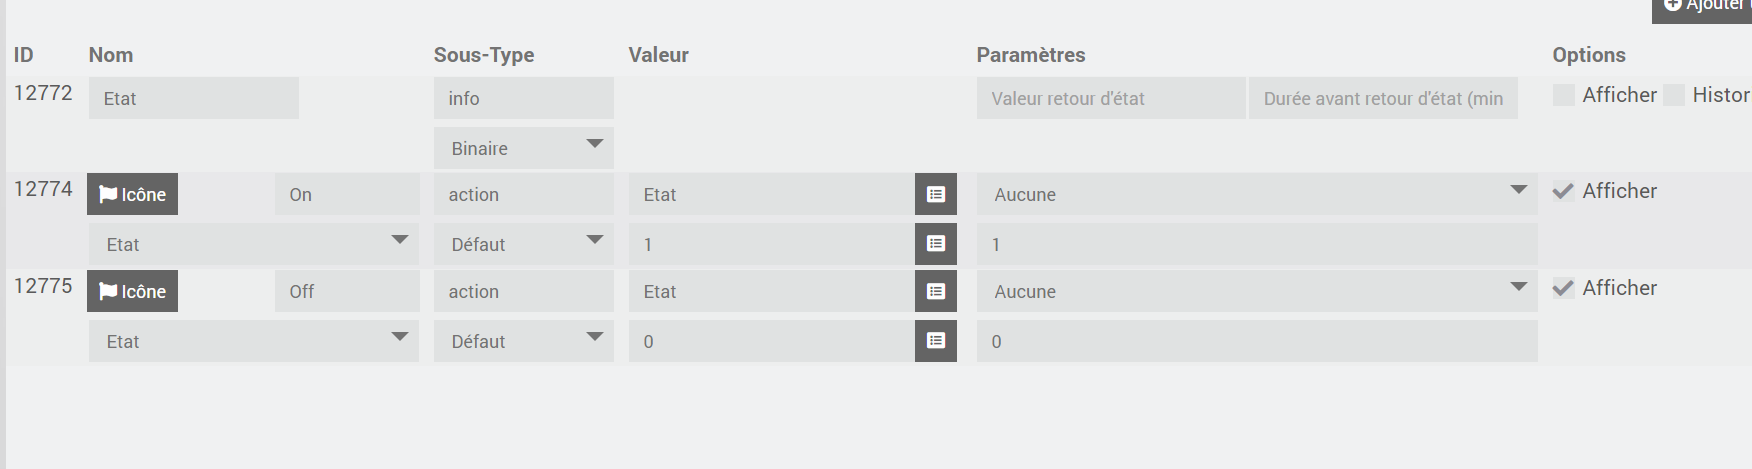Open the Binaire sous-type dropdown
The height and width of the screenshot is (469, 1752).
[x=524, y=148]
